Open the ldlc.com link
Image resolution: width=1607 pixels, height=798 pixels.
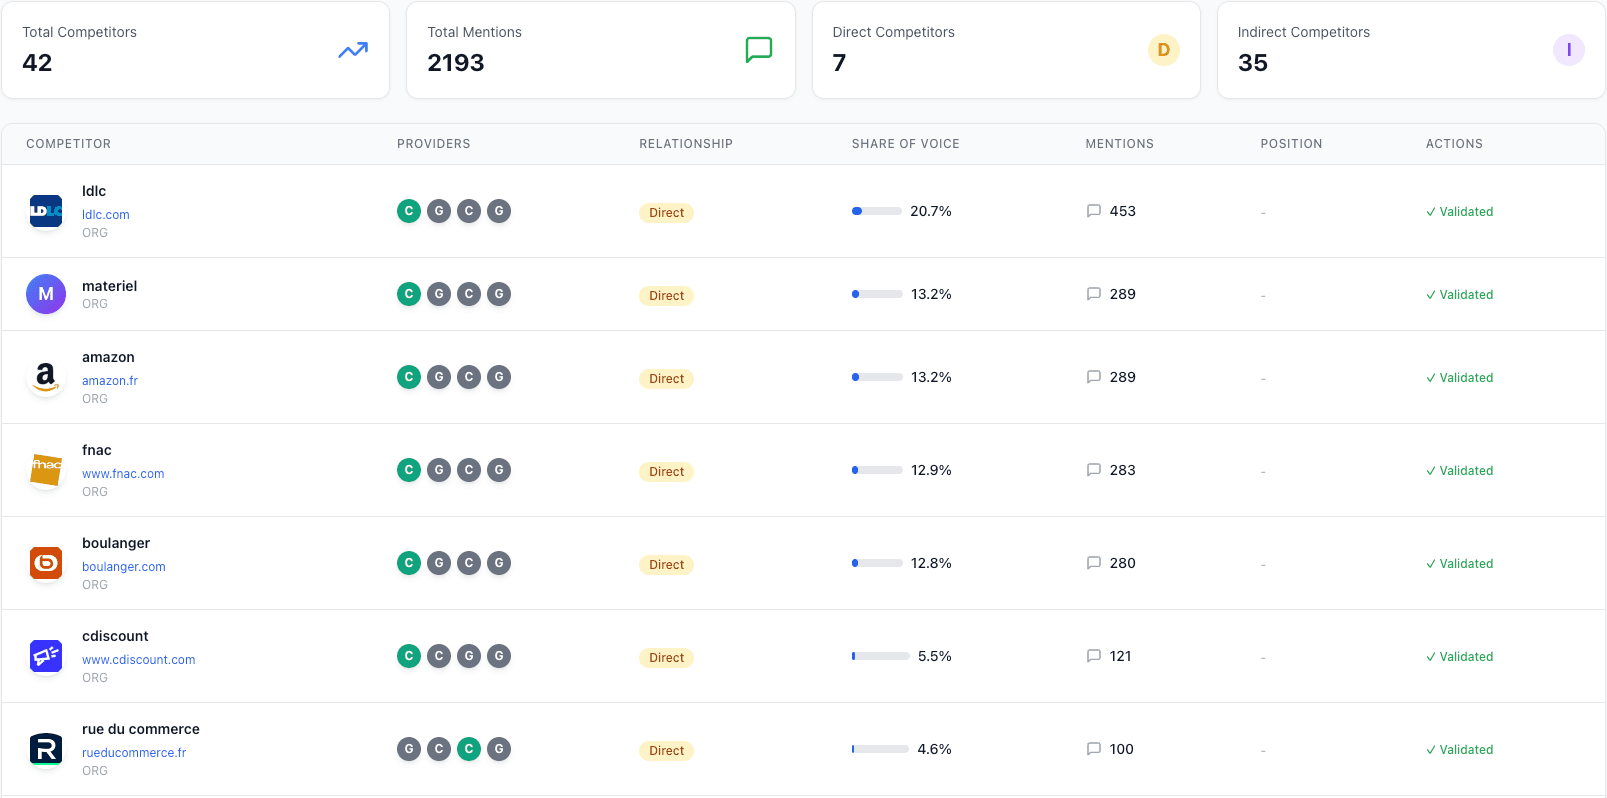tap(106, 215)
